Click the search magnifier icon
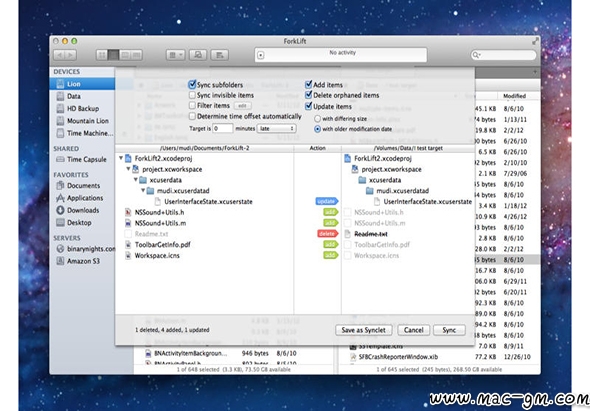Image resolution: width=590 pixels, height=411 pixels. (476, 55)
